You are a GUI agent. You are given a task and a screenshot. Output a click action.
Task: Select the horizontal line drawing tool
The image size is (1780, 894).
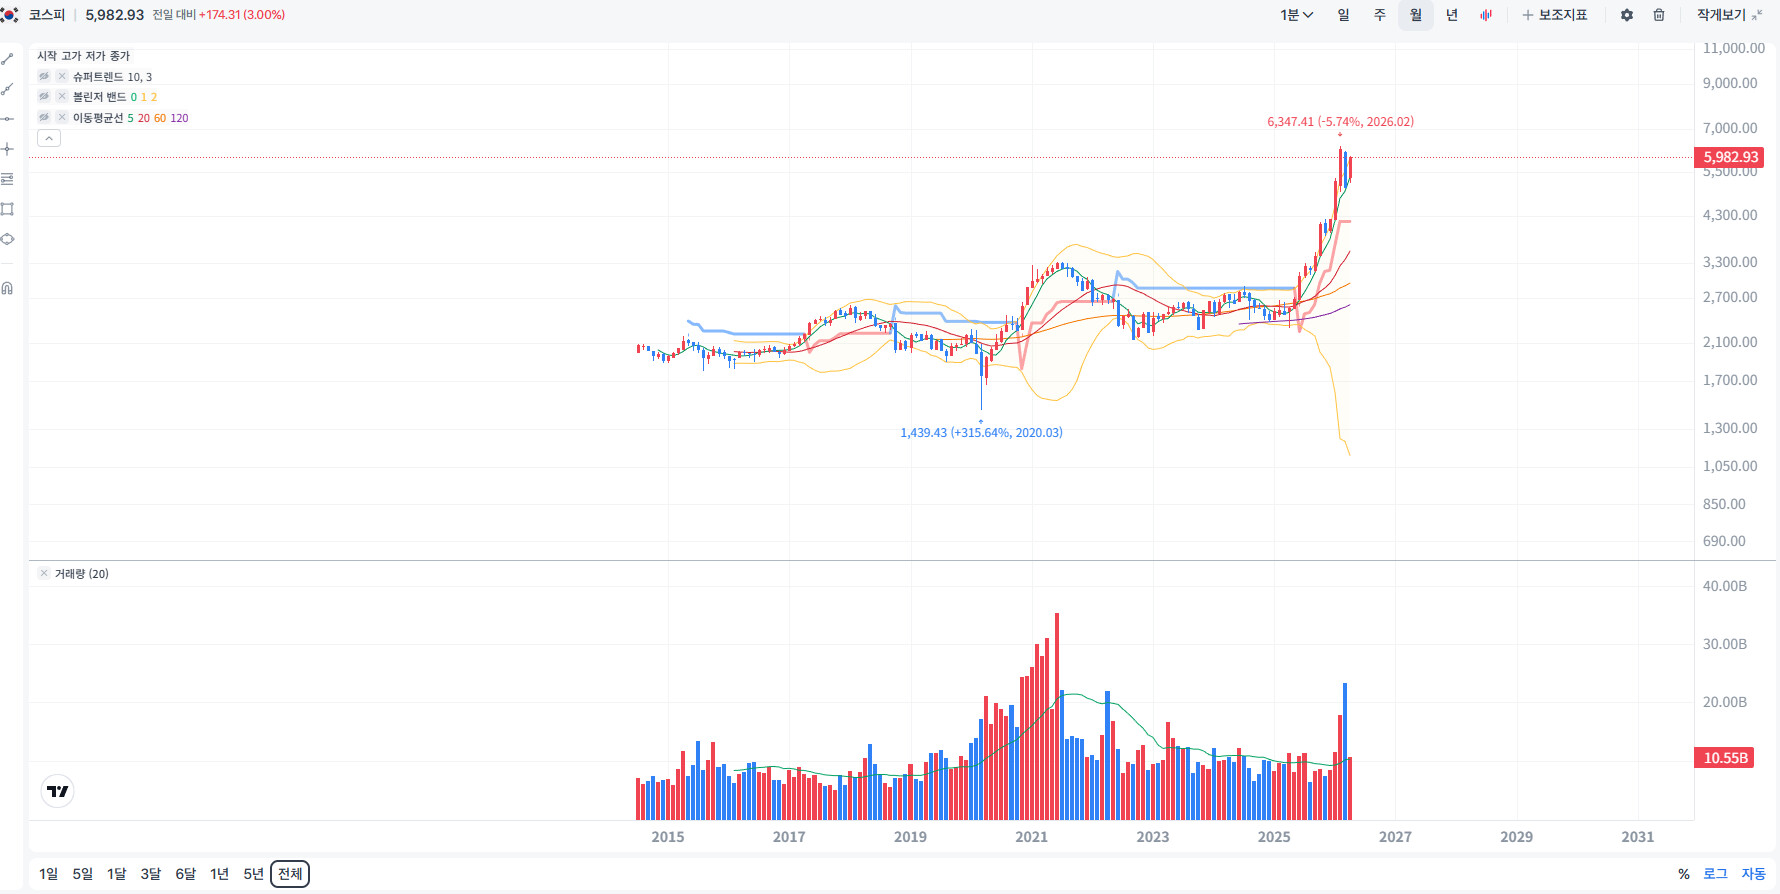coord(7,119)
